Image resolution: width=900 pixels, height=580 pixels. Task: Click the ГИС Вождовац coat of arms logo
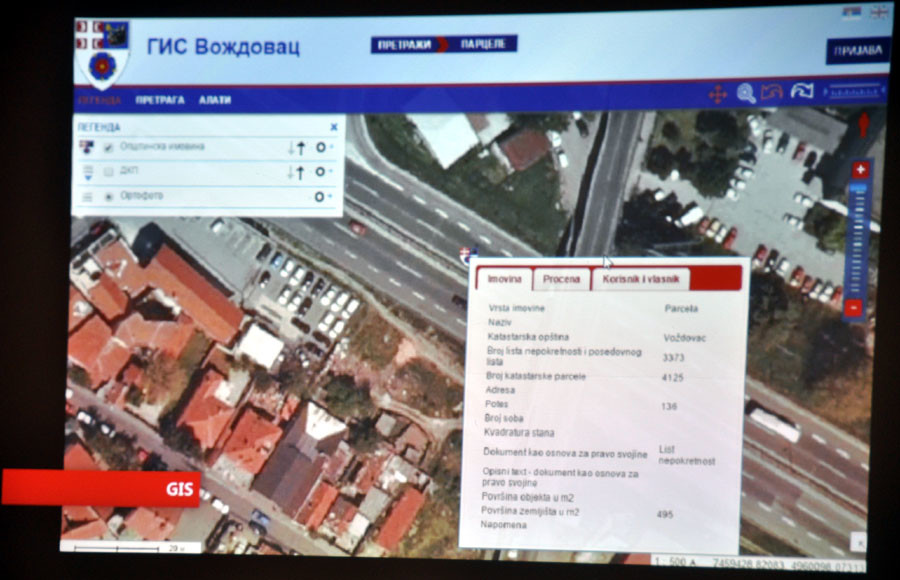[x=102, y=54]
